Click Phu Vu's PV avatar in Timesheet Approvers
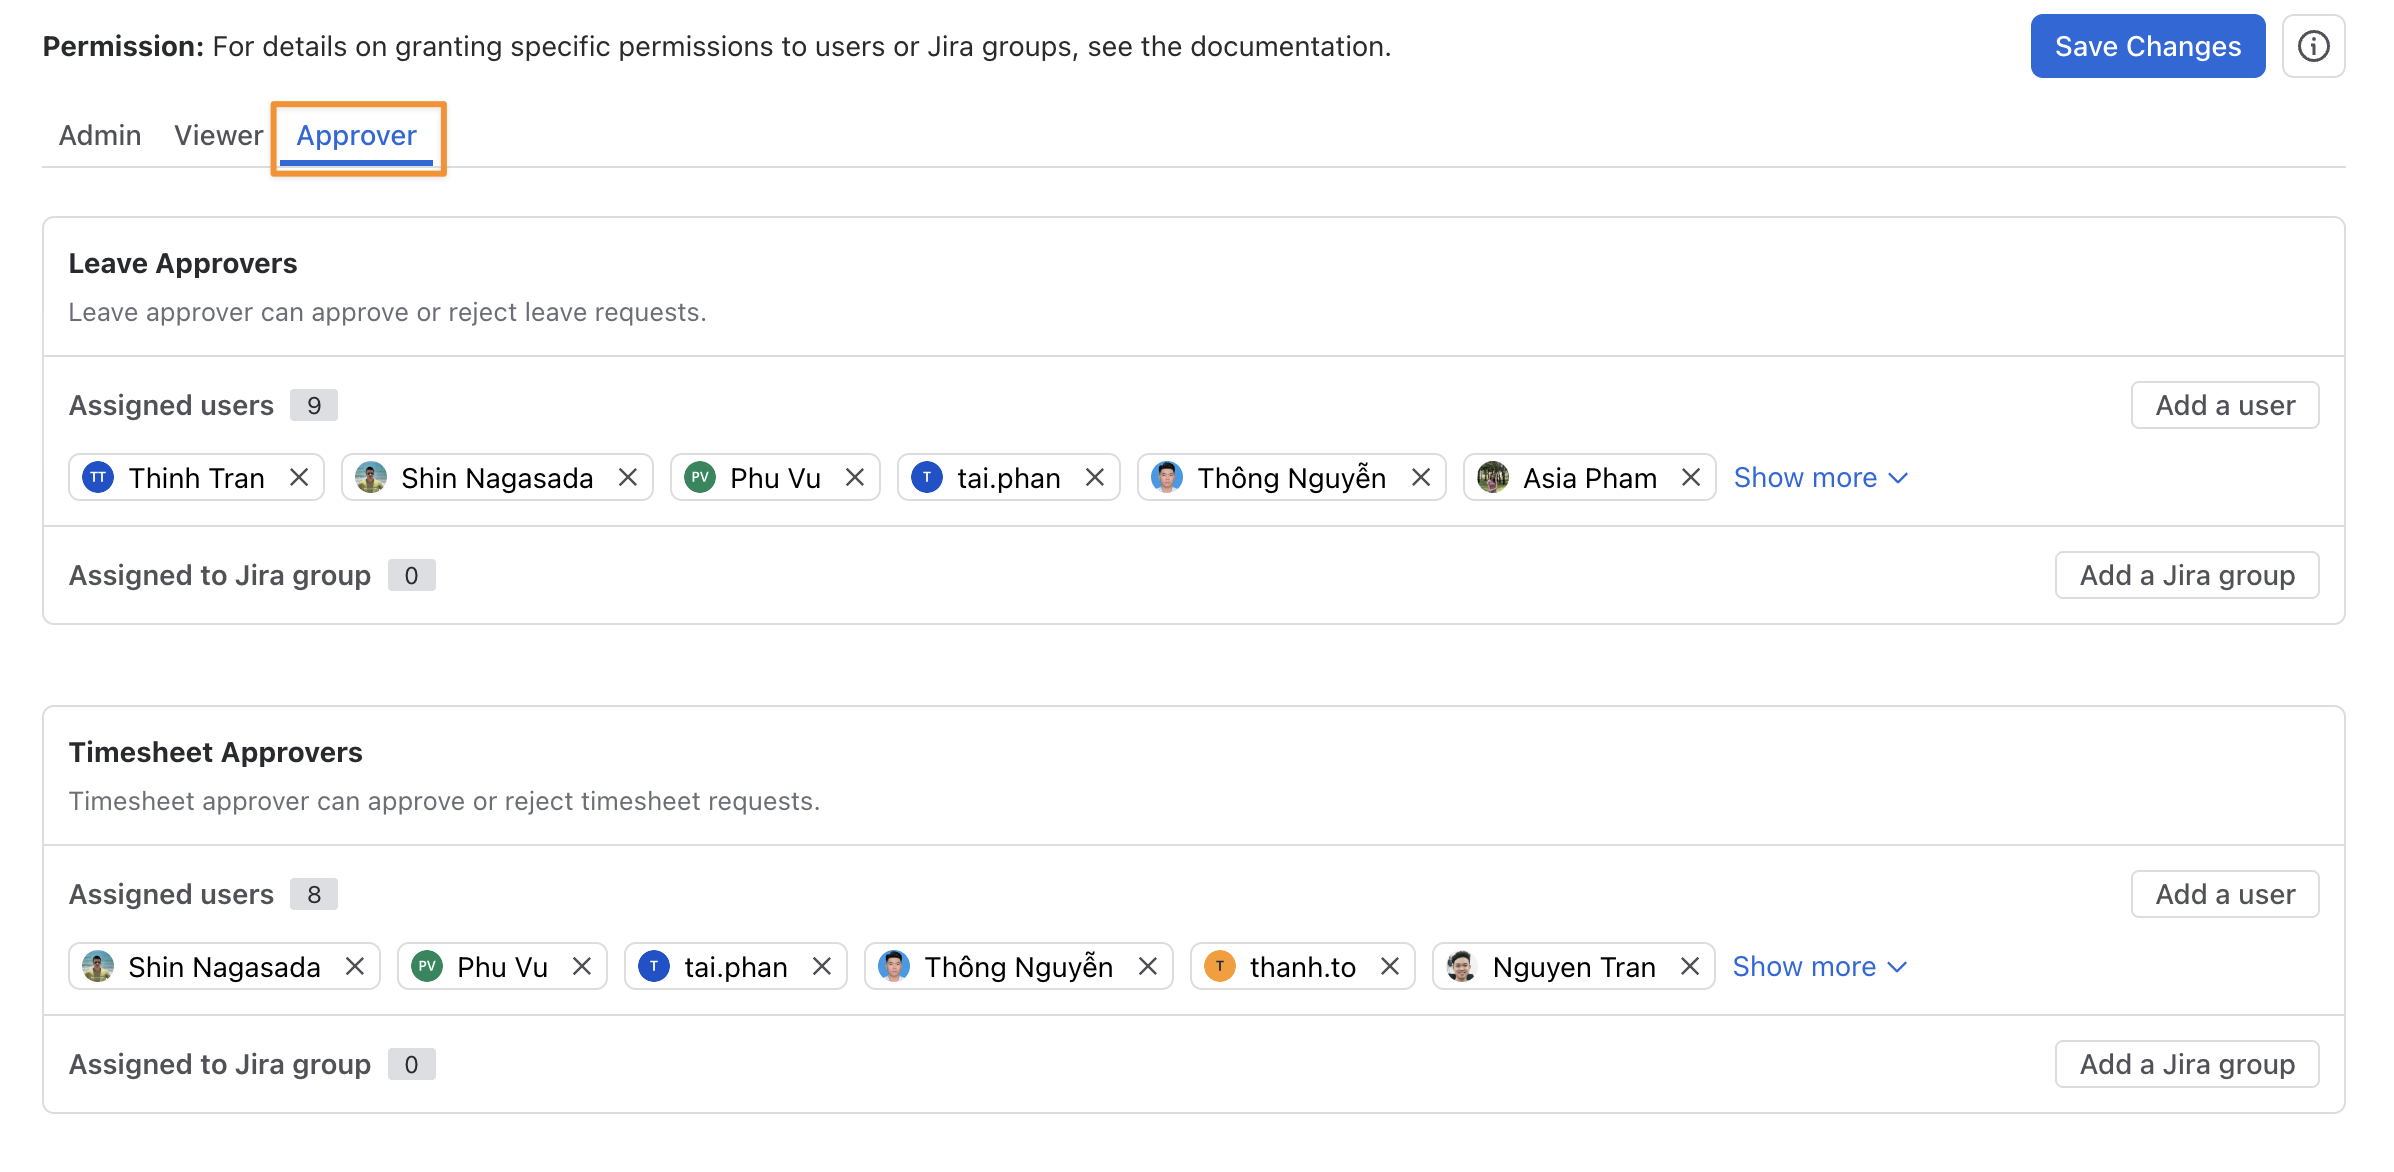This screenshot has width=2394, height=1172. coord(427,967)
